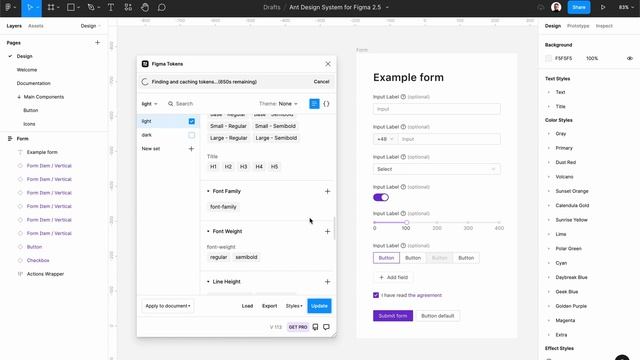Select the font-family token chip
This screenshot has width=640, height=360.
pyautogui.click(x=223, y=207)
